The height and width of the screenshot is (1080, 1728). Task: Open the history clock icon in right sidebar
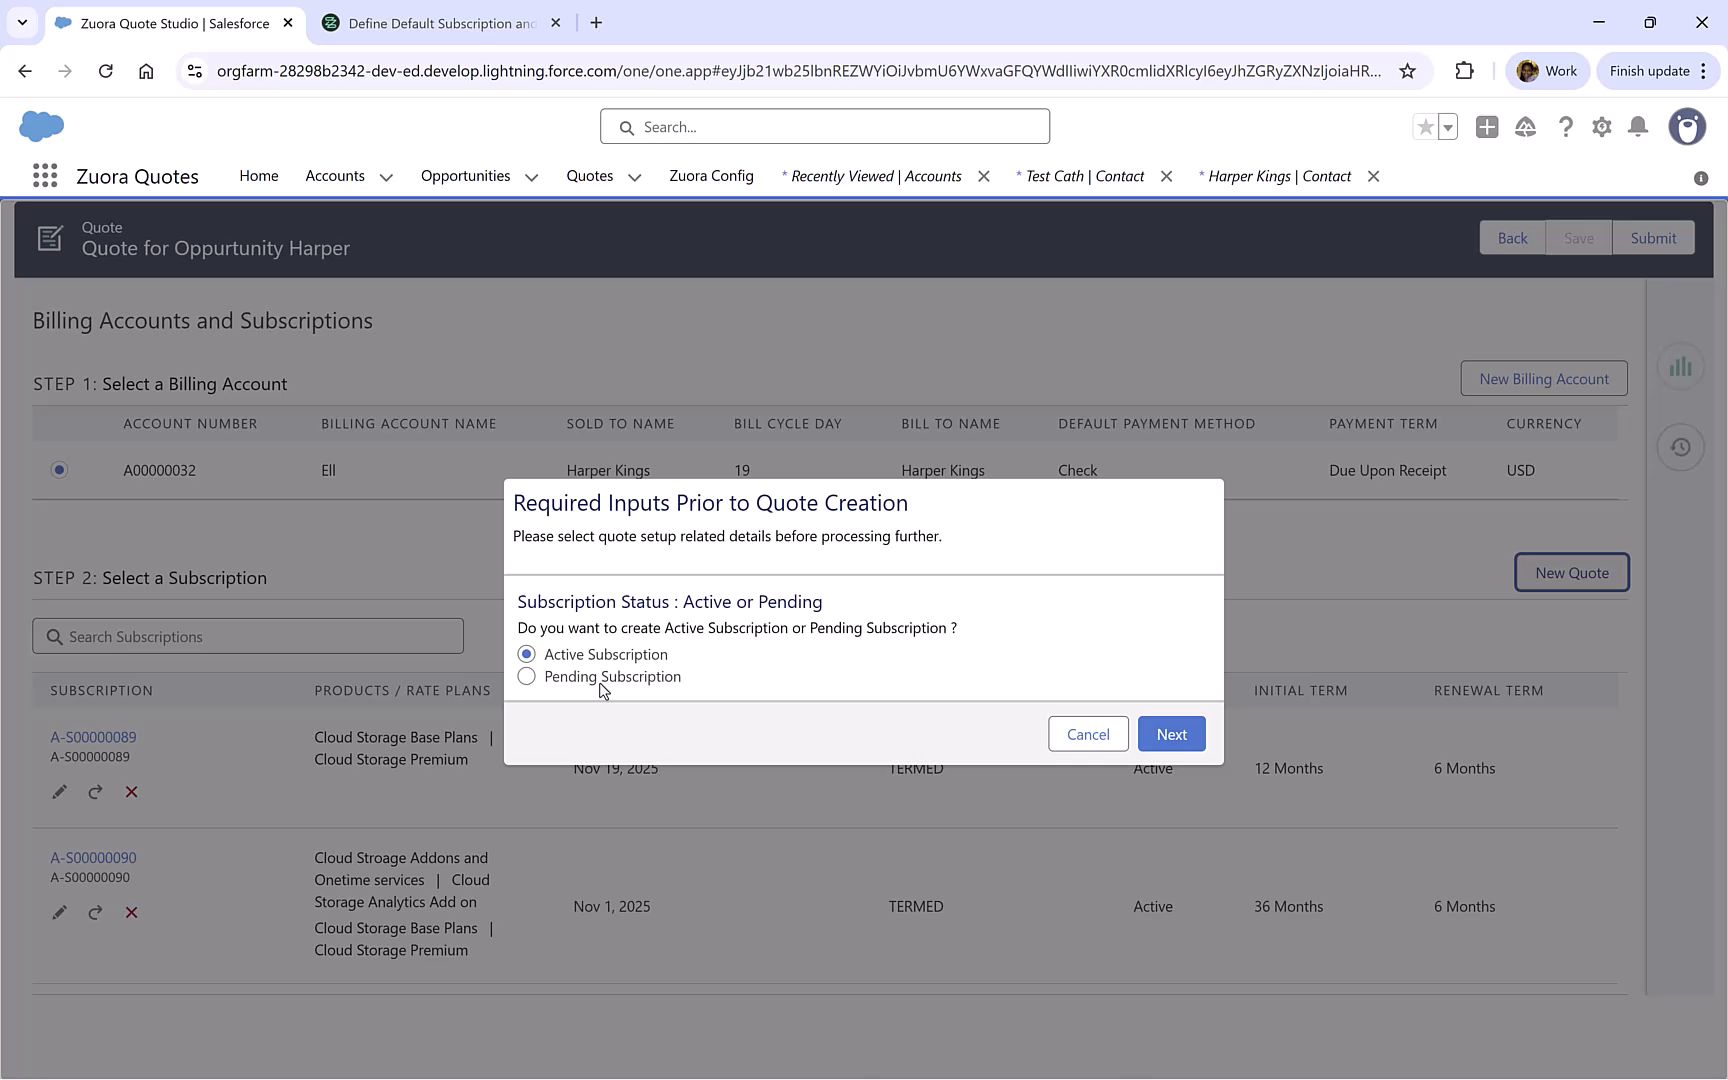pos(1681,447)
